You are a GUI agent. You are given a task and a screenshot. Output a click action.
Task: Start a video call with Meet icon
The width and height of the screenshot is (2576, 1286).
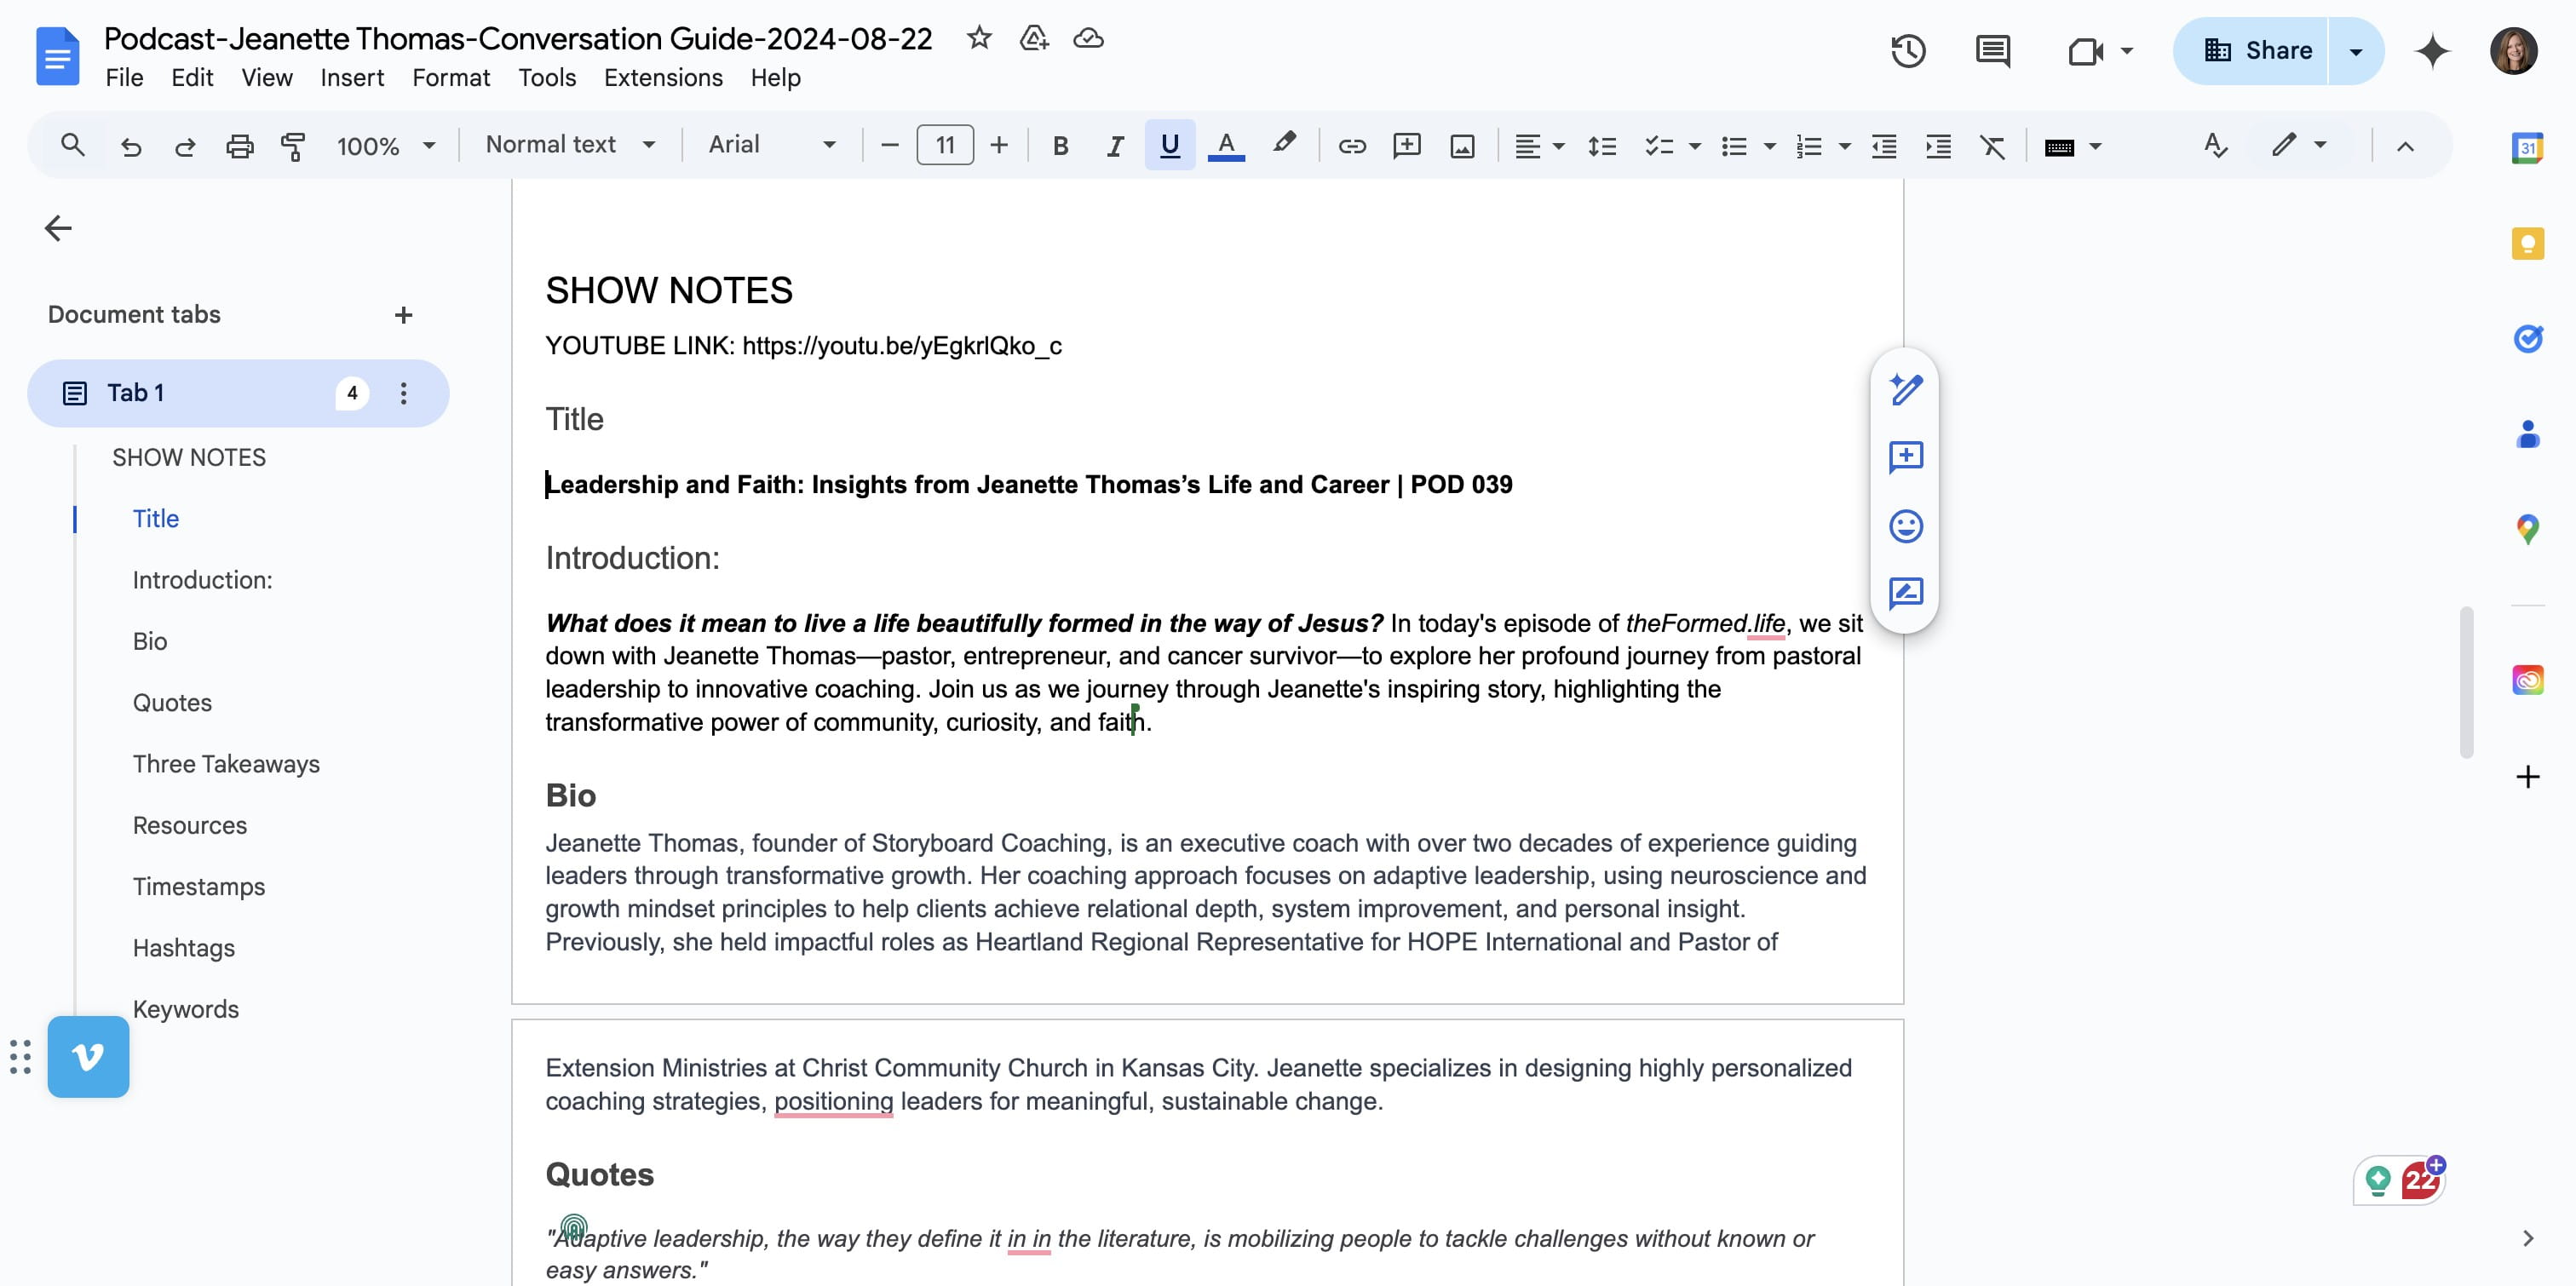[x=2086, y=51]
